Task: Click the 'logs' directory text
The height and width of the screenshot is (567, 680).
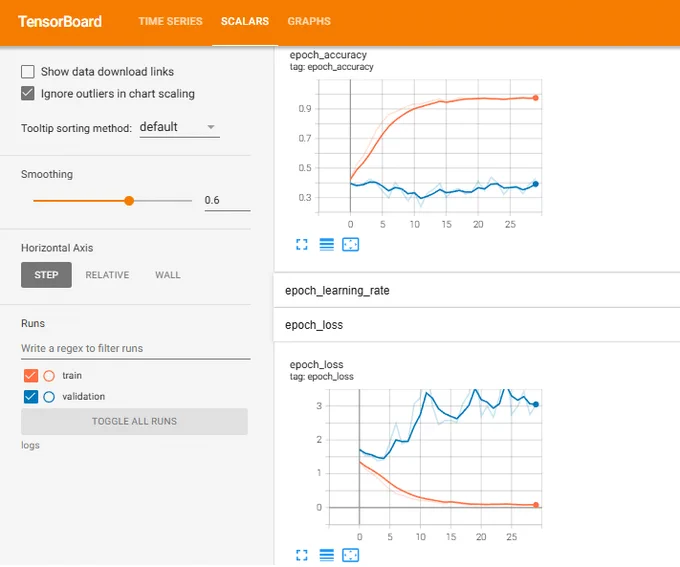Action: tap(30, 445)
